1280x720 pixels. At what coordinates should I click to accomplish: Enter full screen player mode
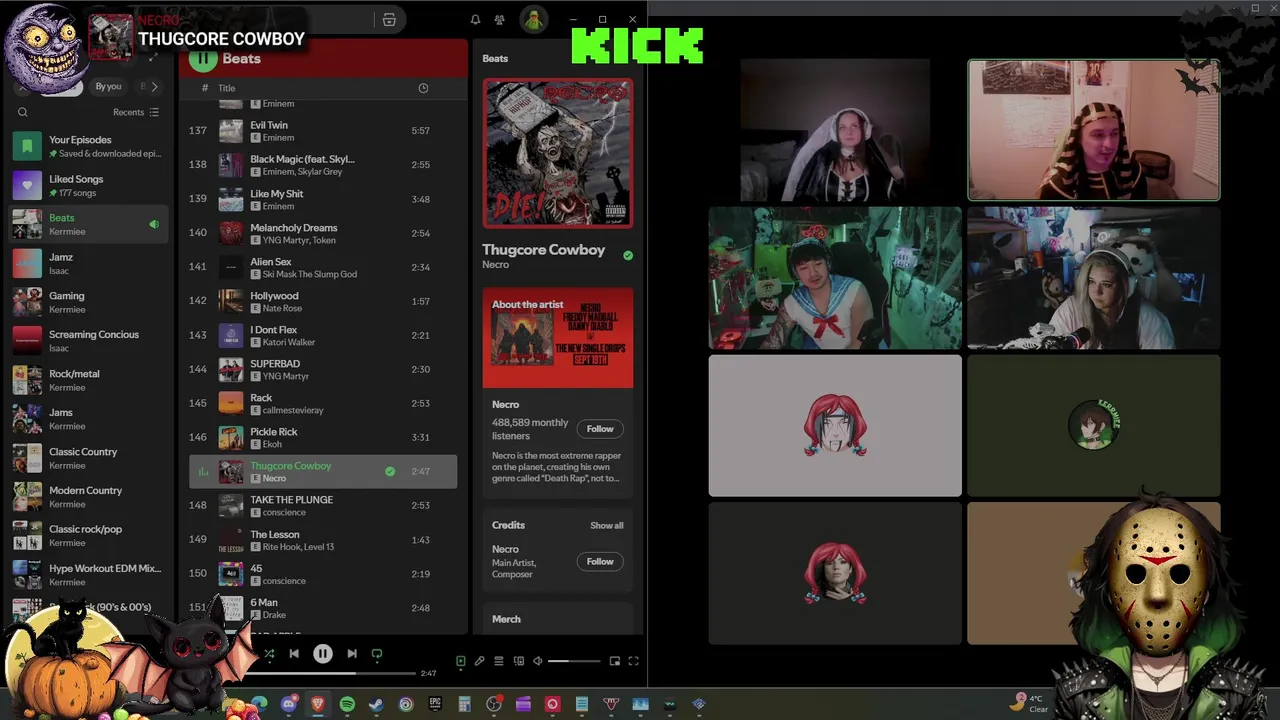coord(633,661)
